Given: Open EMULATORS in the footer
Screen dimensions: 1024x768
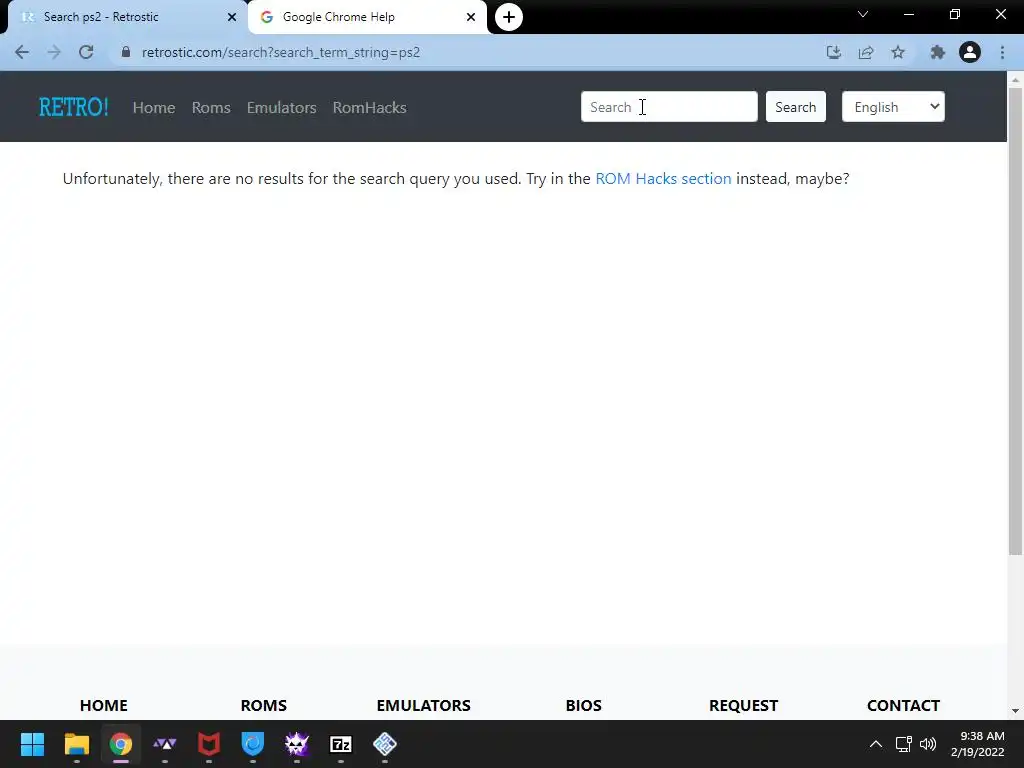Looking at the screenshot, I should 424,705.
